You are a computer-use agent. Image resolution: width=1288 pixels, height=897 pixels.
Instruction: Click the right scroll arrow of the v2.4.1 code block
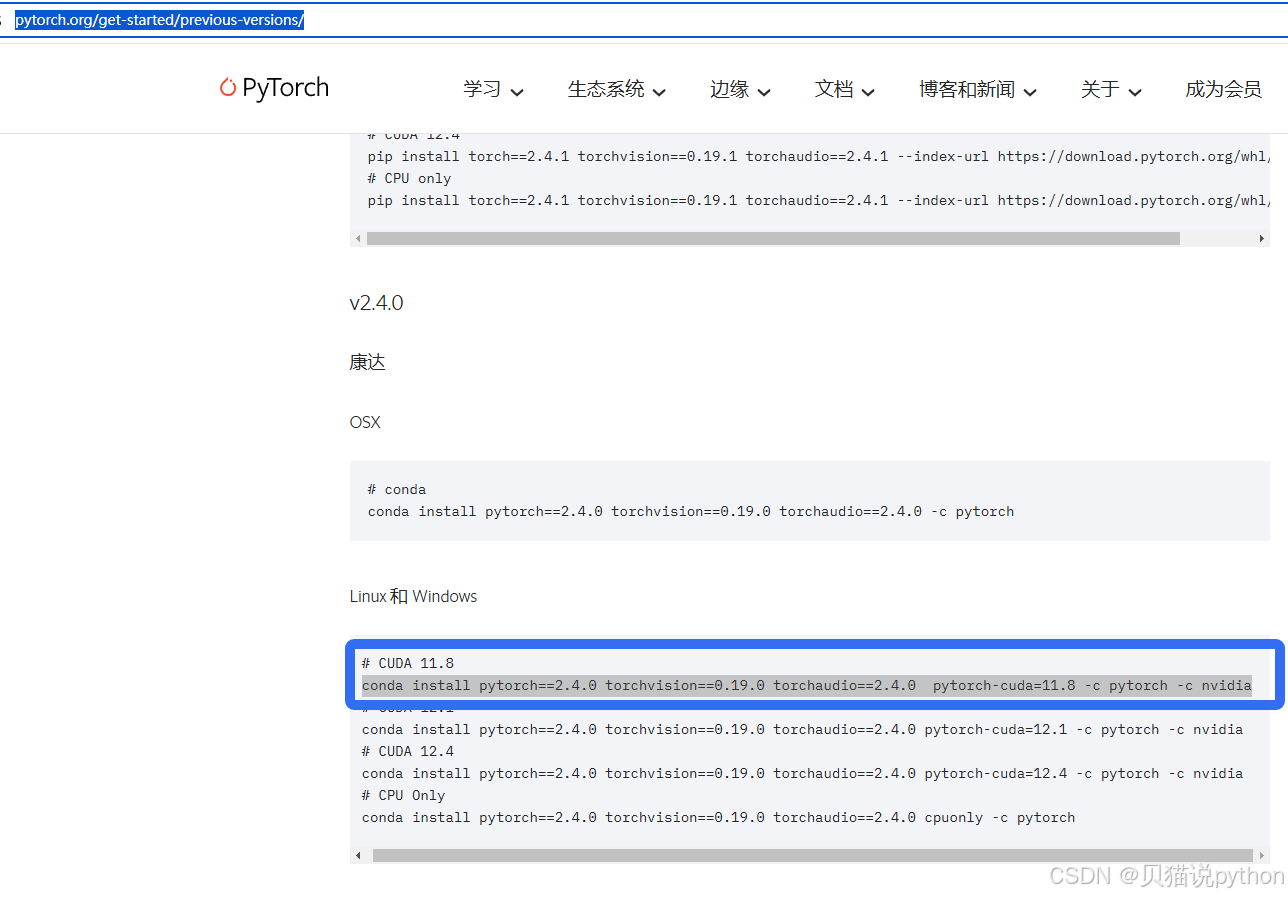1263,238
